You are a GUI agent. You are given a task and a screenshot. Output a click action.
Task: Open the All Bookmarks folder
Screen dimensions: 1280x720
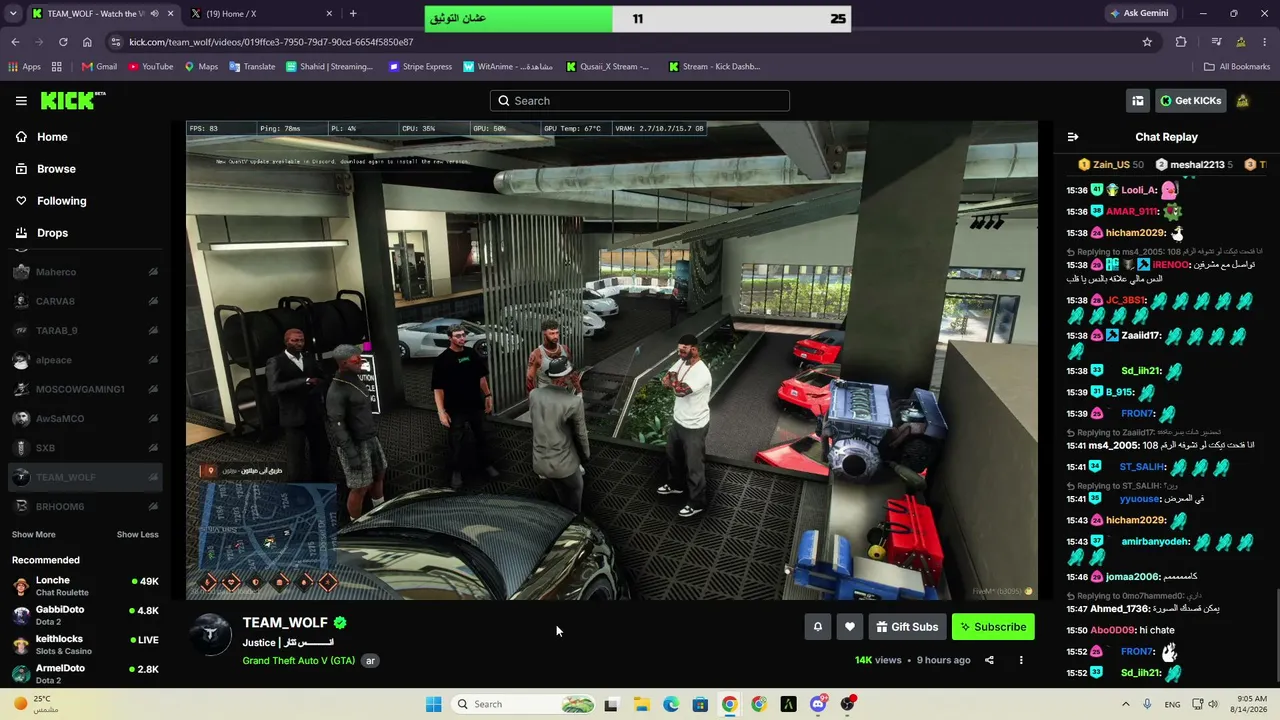[x=1237, y=67]
